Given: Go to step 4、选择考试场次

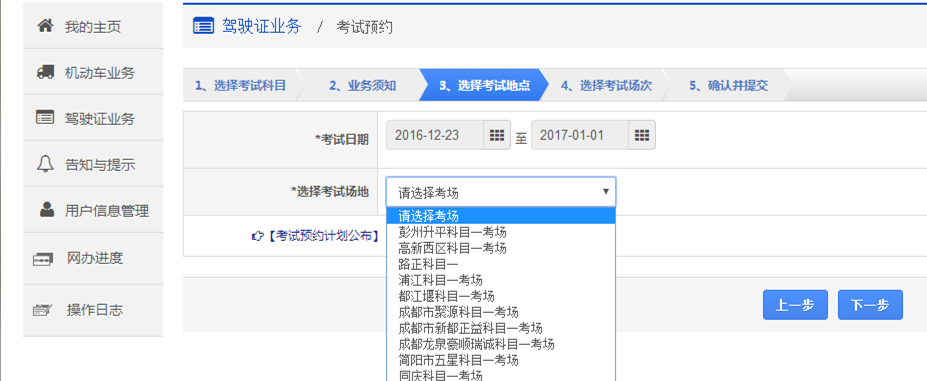Looking at the screenshot, I should 606,85.
